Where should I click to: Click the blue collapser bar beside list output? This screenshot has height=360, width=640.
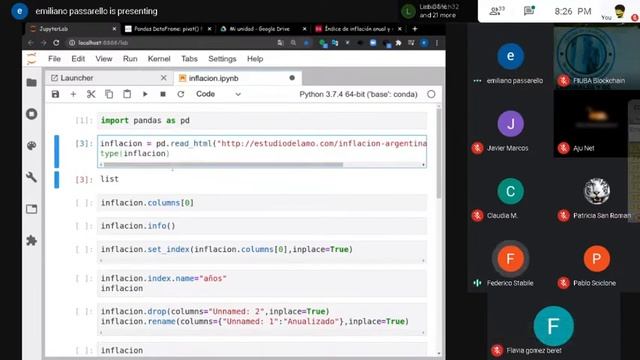tap(57, 180)
